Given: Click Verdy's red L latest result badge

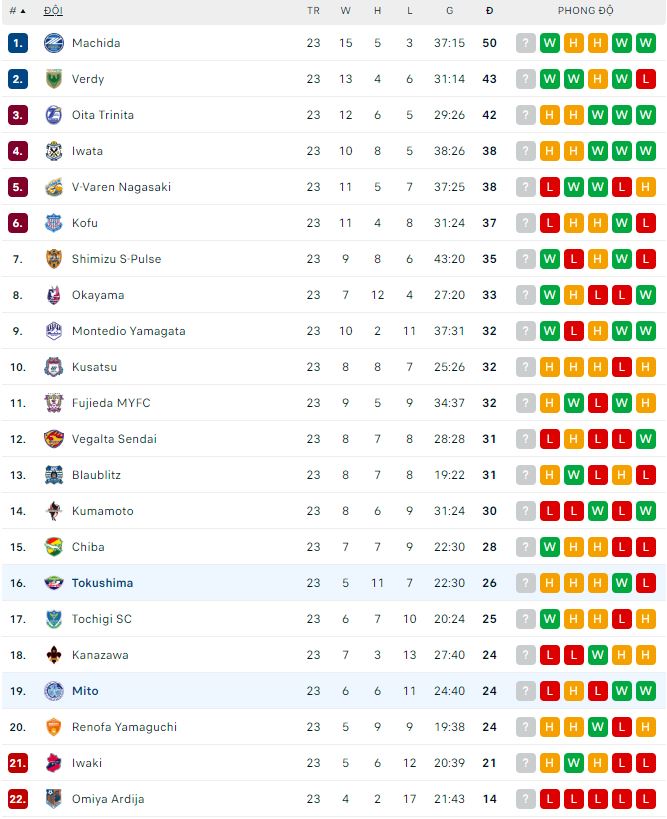Looking at the screenshot, I should pos(646,79).
